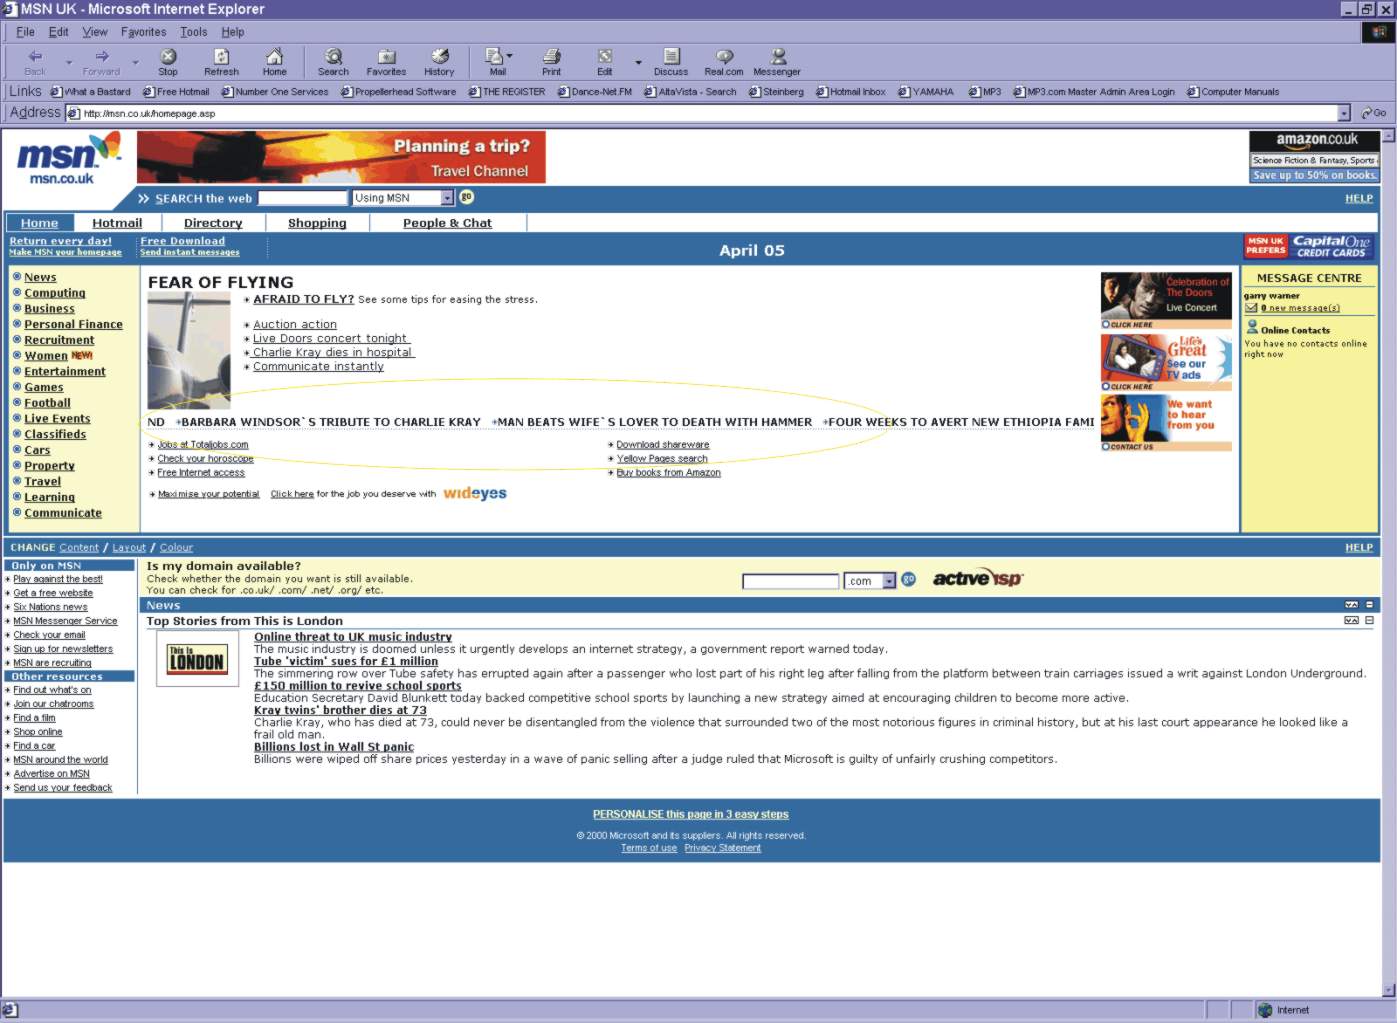Click the go button next to the .com box
1397x1023 pixels.
pos(908,579)
